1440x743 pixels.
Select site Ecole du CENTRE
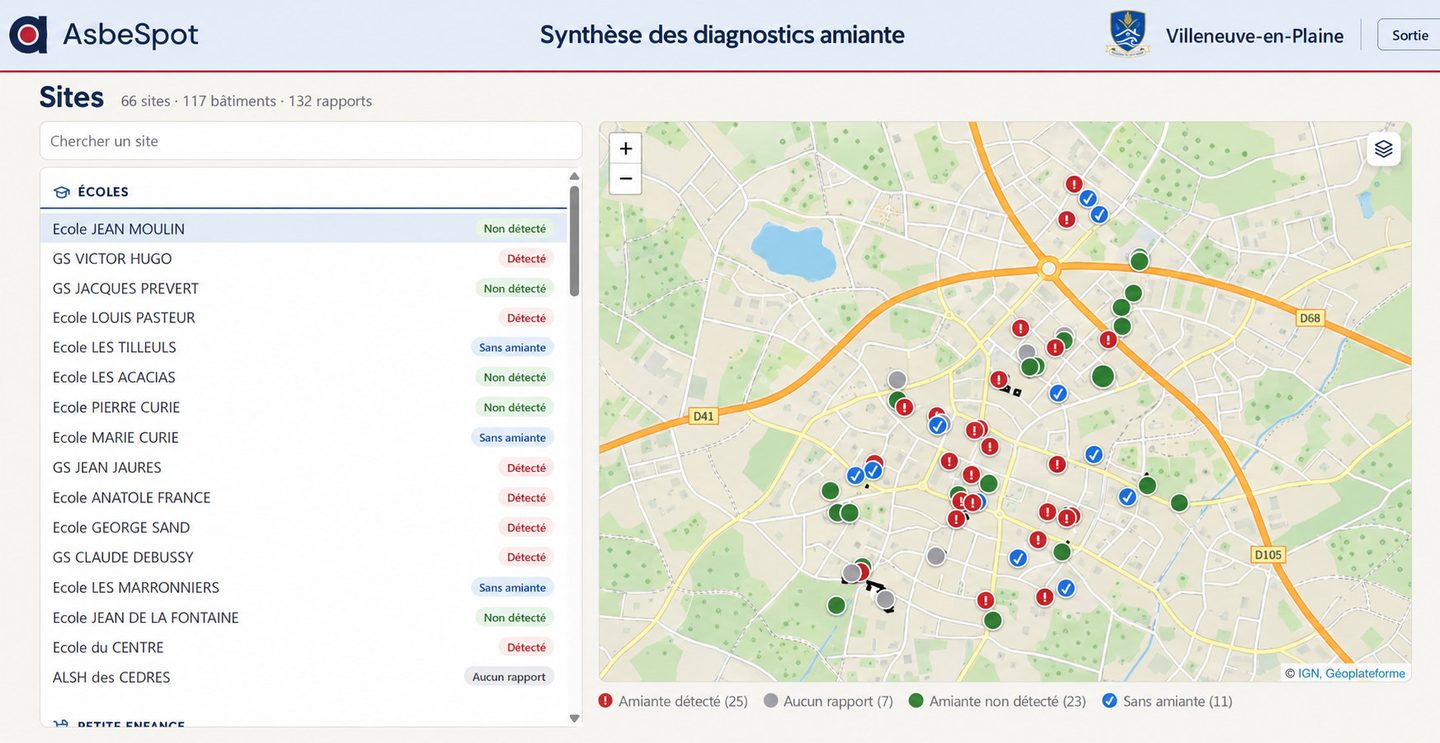[x=303, y=647]
